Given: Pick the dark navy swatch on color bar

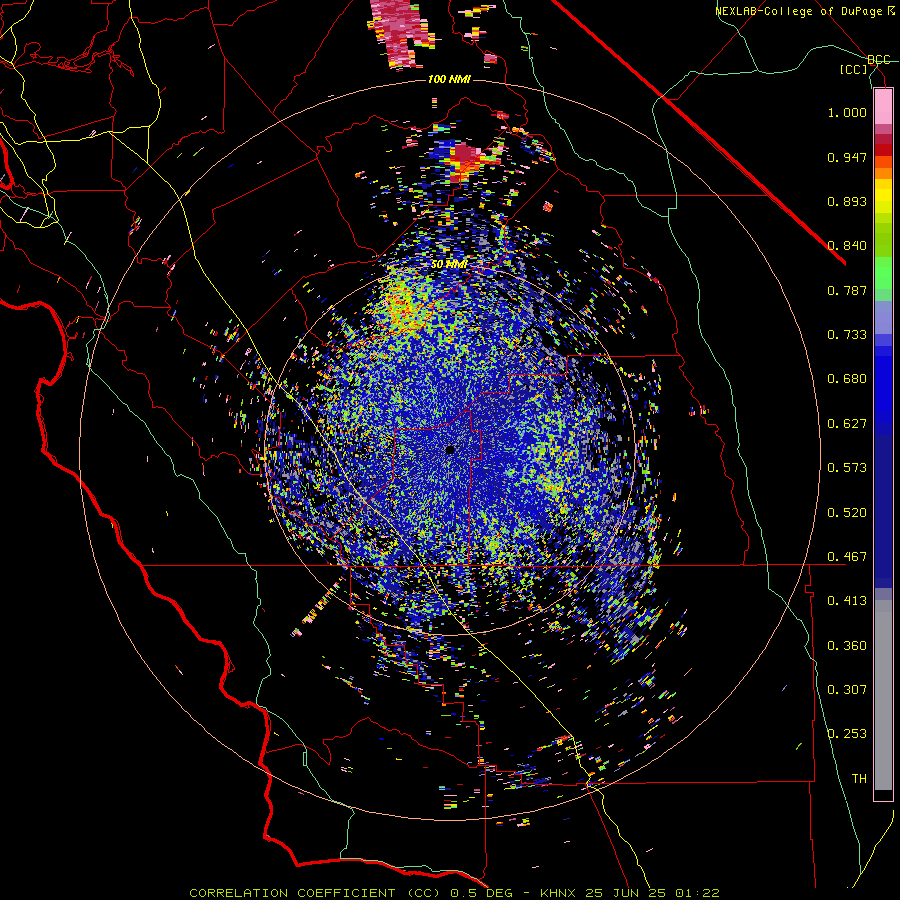Looking at the screenshot, I should click(x=883, y=511).
